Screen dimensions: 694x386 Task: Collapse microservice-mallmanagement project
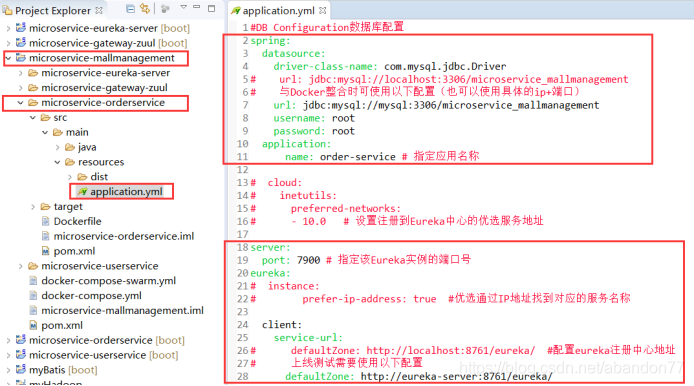8,58
